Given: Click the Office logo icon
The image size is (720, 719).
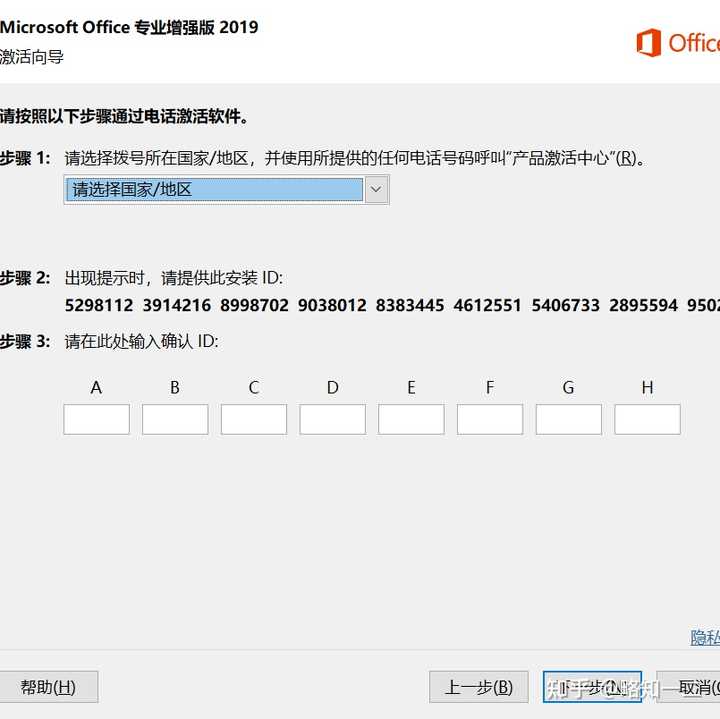Looking at the screenshot, I should tap(648, 43).
